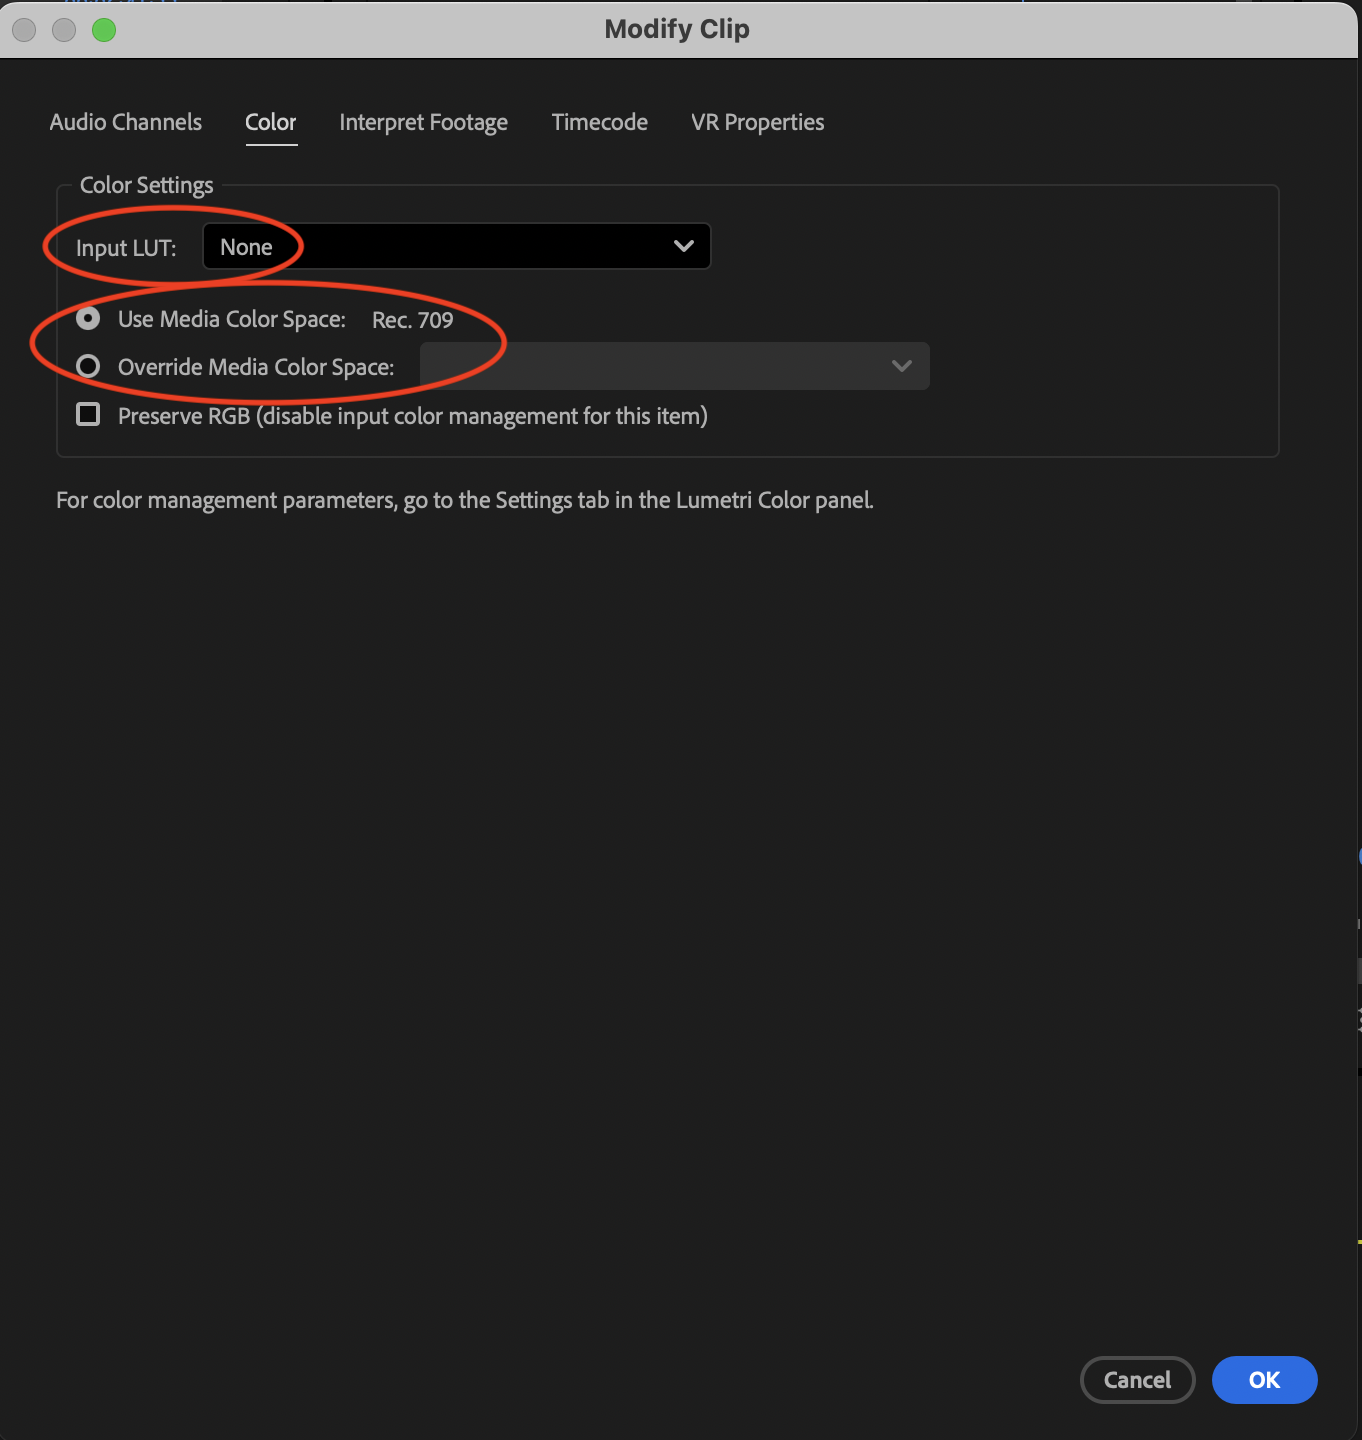Open the Input LUT dropdown showing None

(x=456, y=247)
